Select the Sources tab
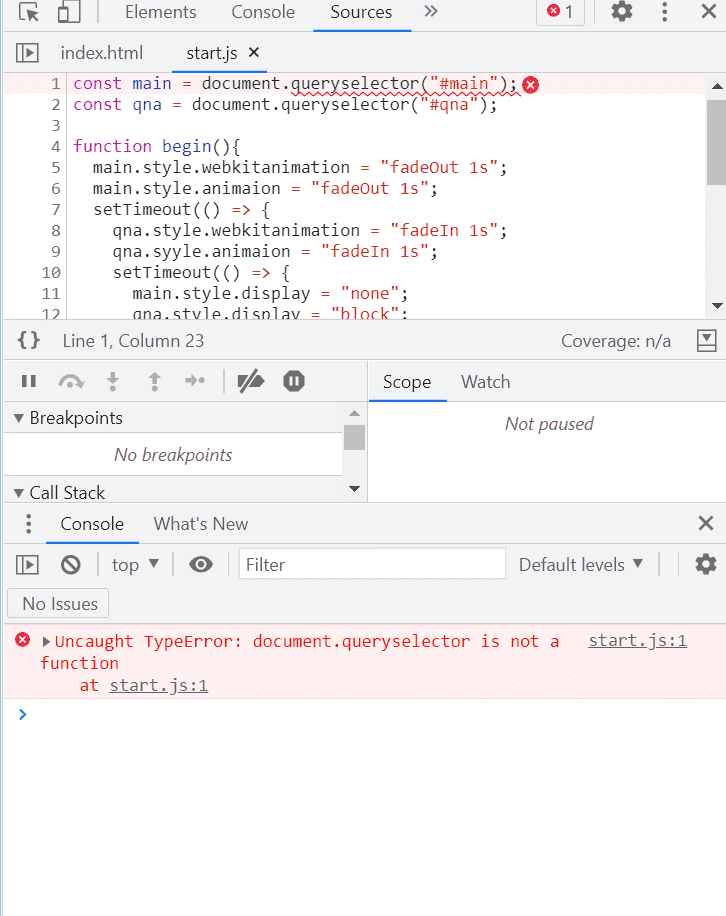Viewport: 726px width, 916px height. point(361,12)
